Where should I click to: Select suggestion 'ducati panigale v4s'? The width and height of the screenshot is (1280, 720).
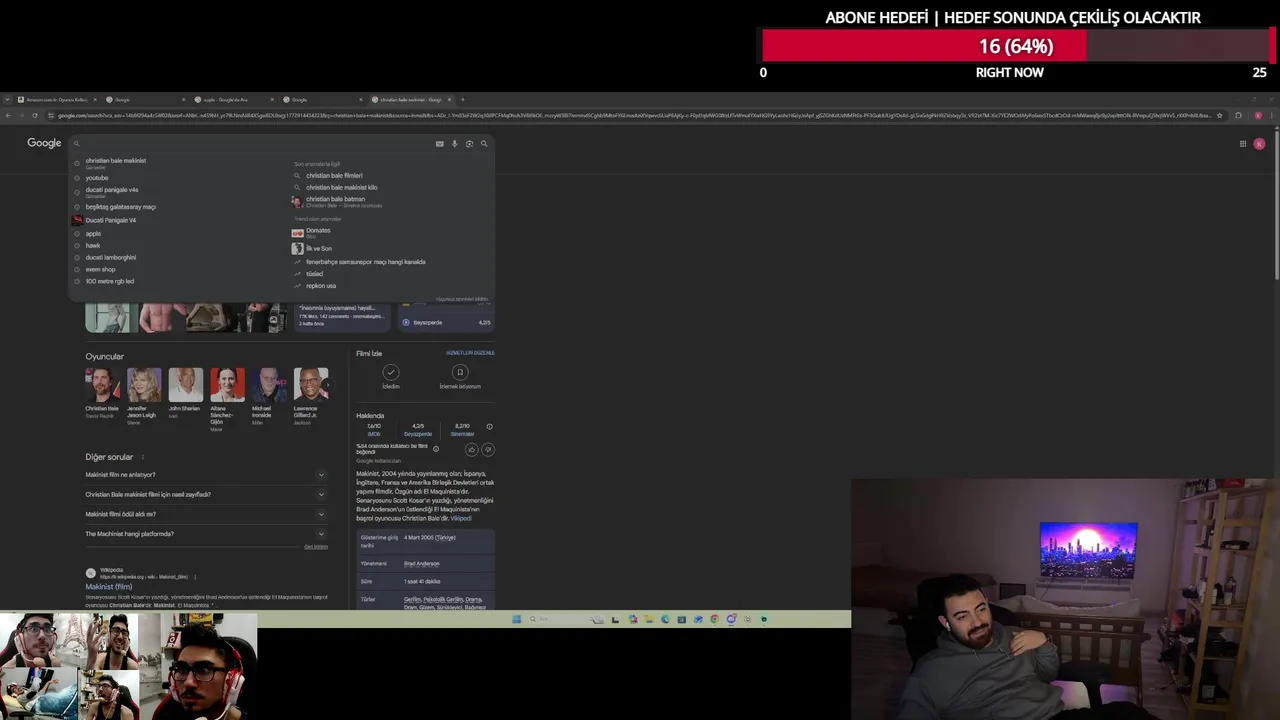pos(112,190)
